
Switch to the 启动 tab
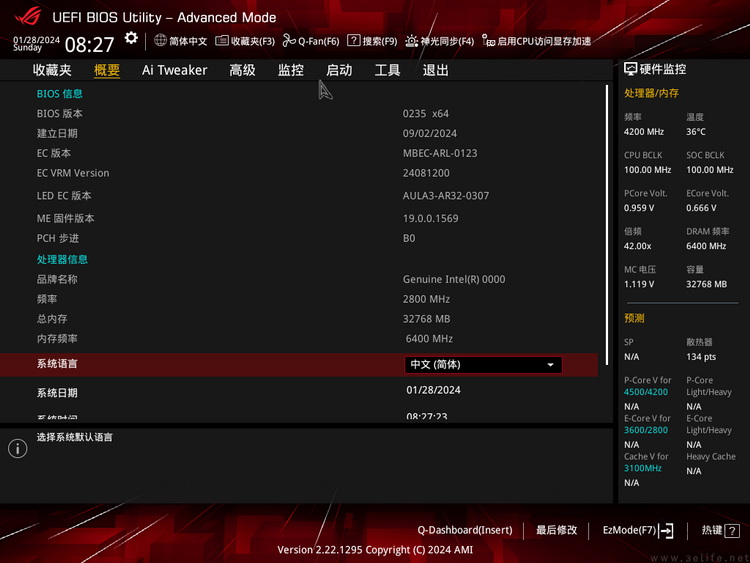pyautogui.click(x=339, y=70)
